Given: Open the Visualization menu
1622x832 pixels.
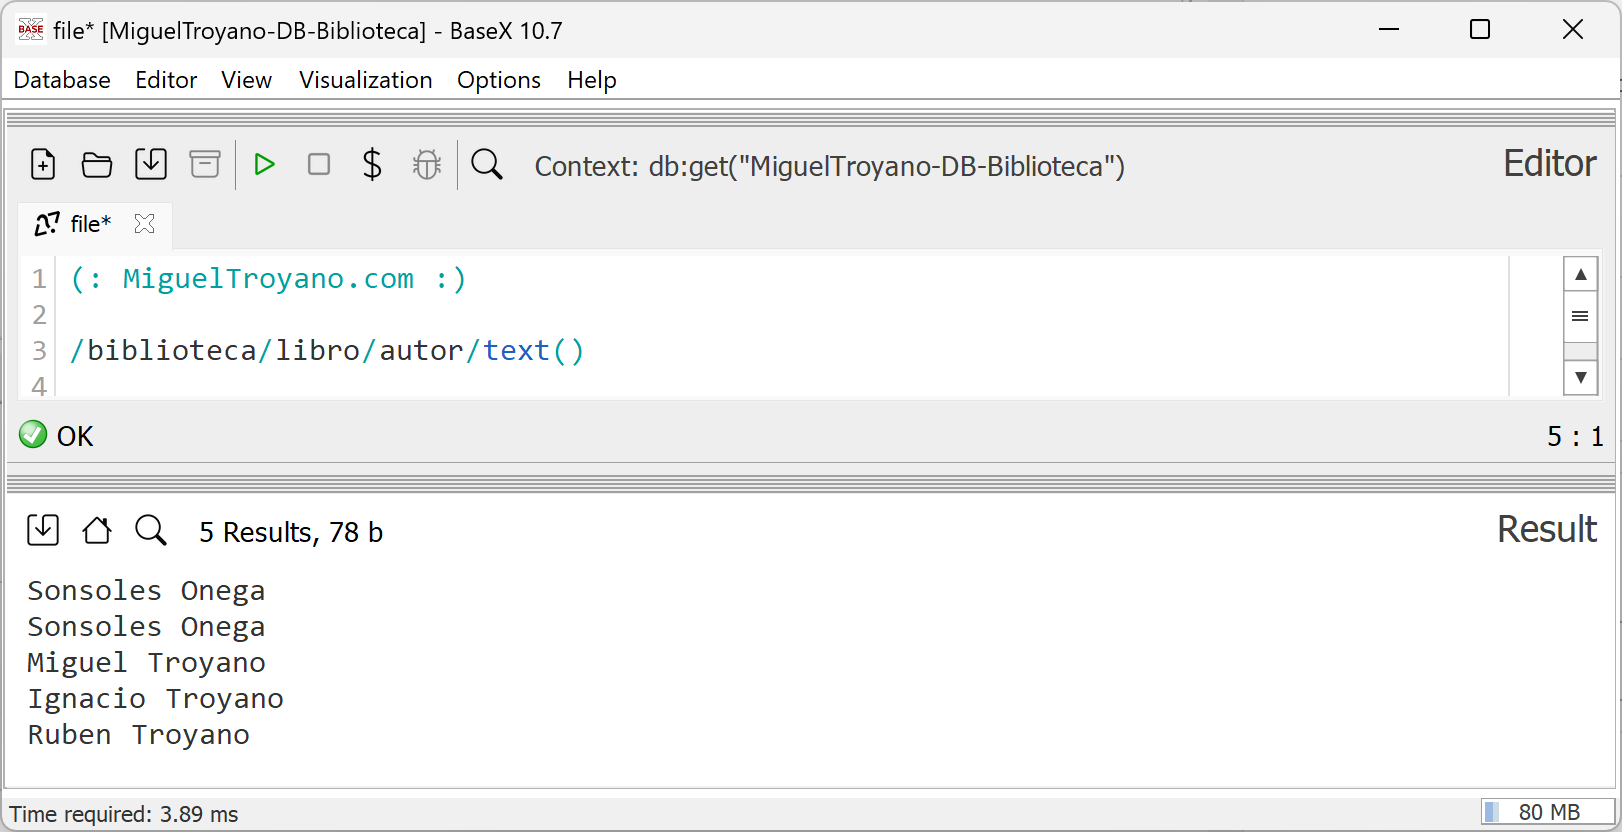Looking at the screenshot, I should [366, 80].
